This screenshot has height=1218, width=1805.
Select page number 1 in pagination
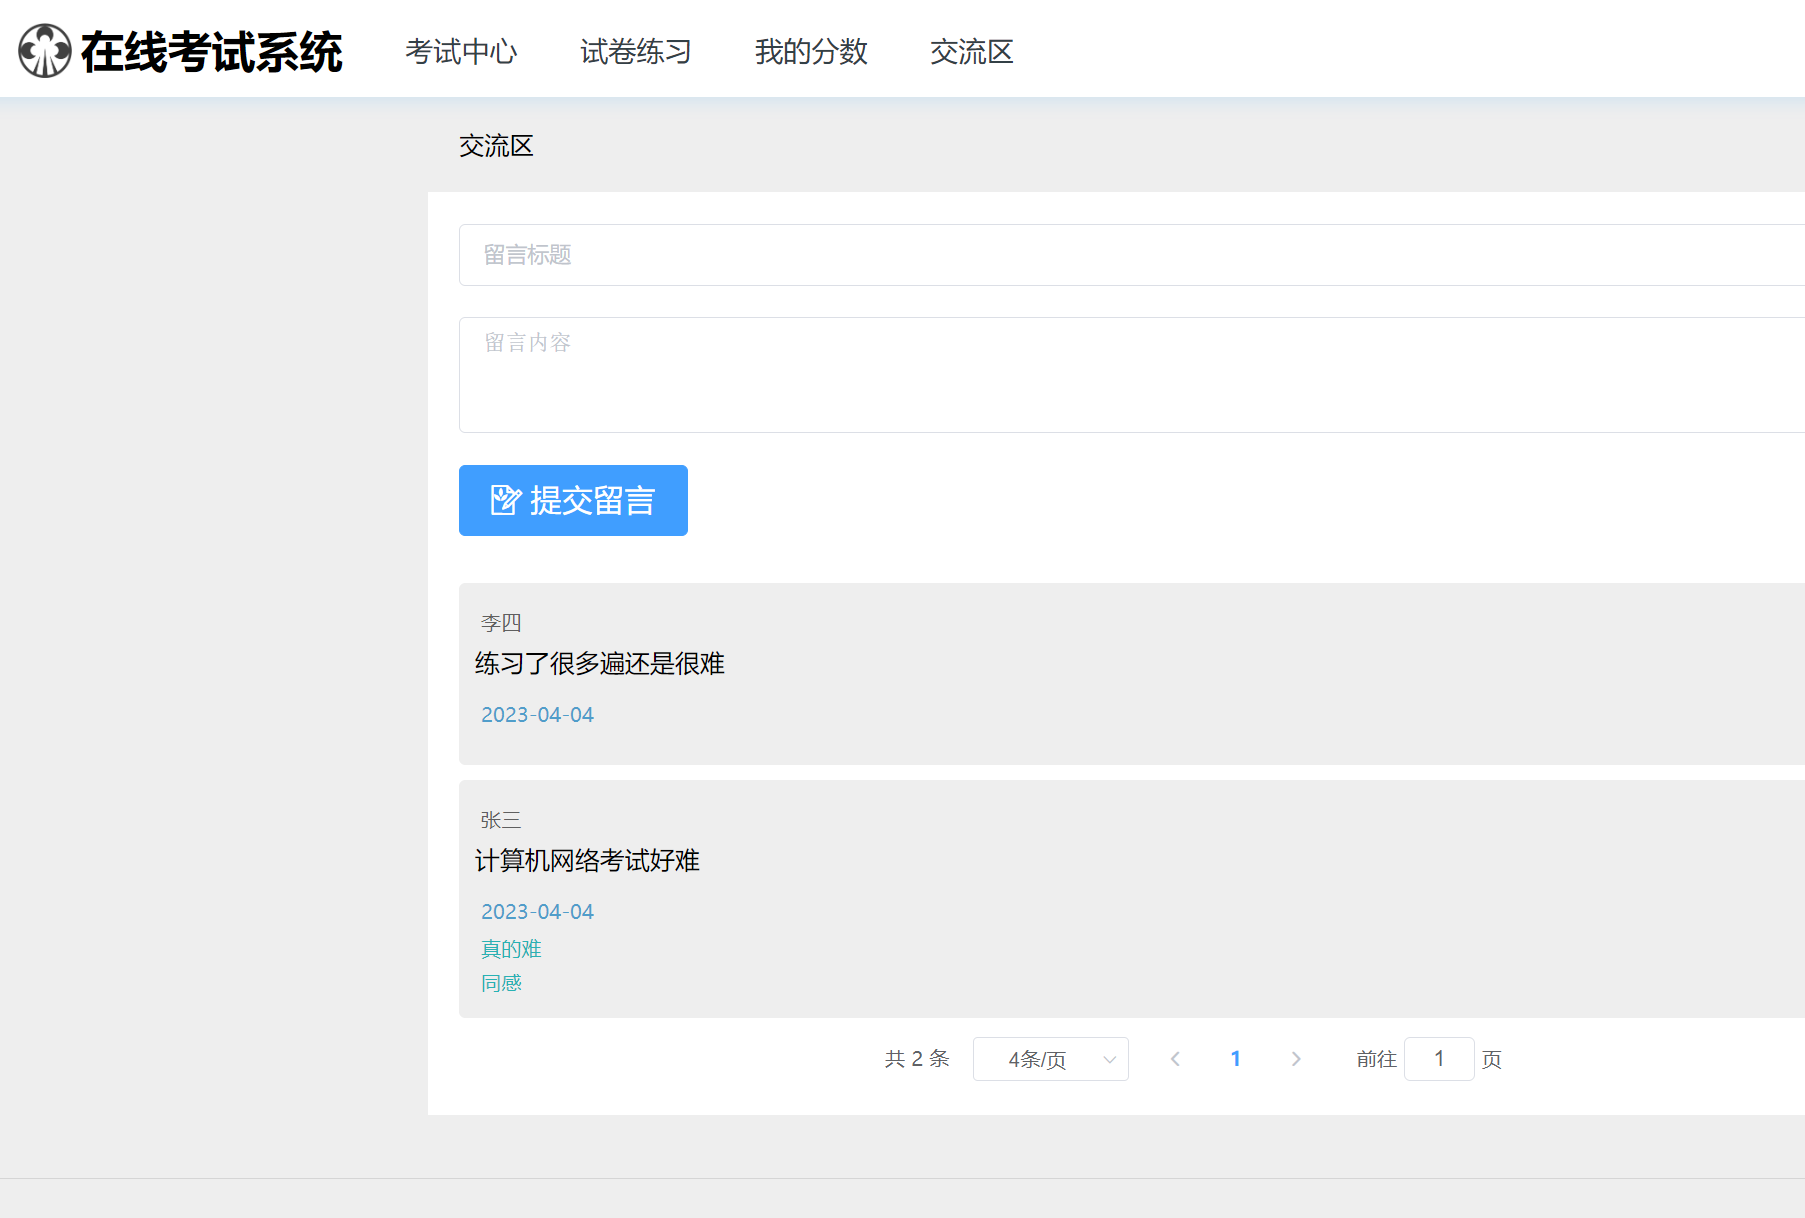click(1235, 1059)
